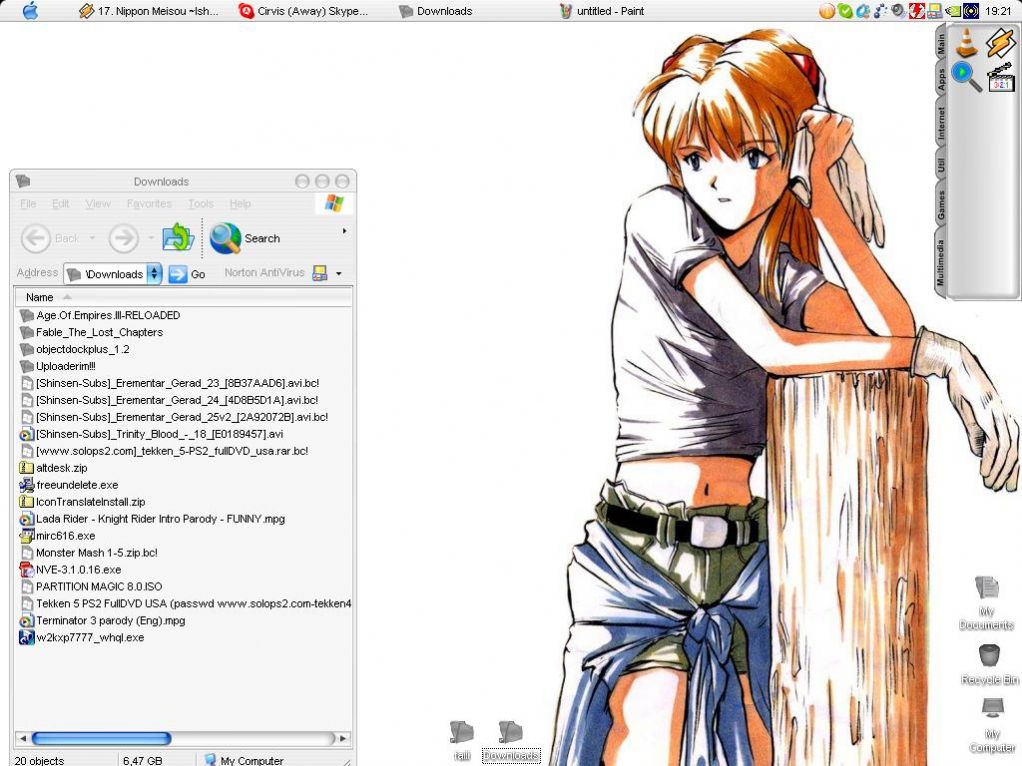Select the My Computer desktop icon
Viewport: 1022px width, 766px height.
coord(992,725)
